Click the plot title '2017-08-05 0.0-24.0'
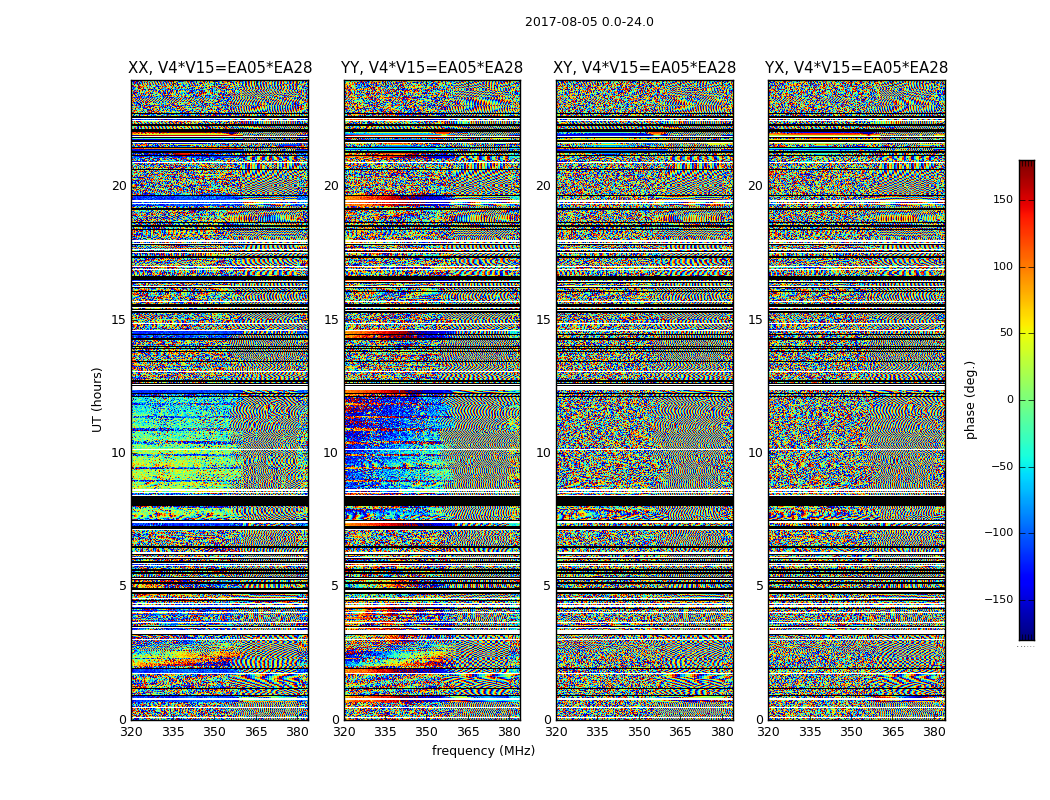Image resolution: width=1050 pixels, height=800 pixels. (589, 22)
